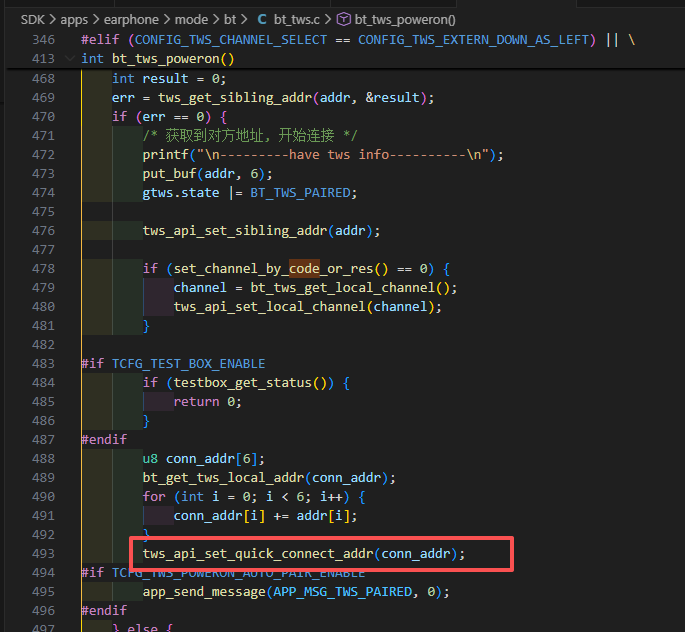Click line number 493
Screen dimensions: 685x632
click(43, 553)
